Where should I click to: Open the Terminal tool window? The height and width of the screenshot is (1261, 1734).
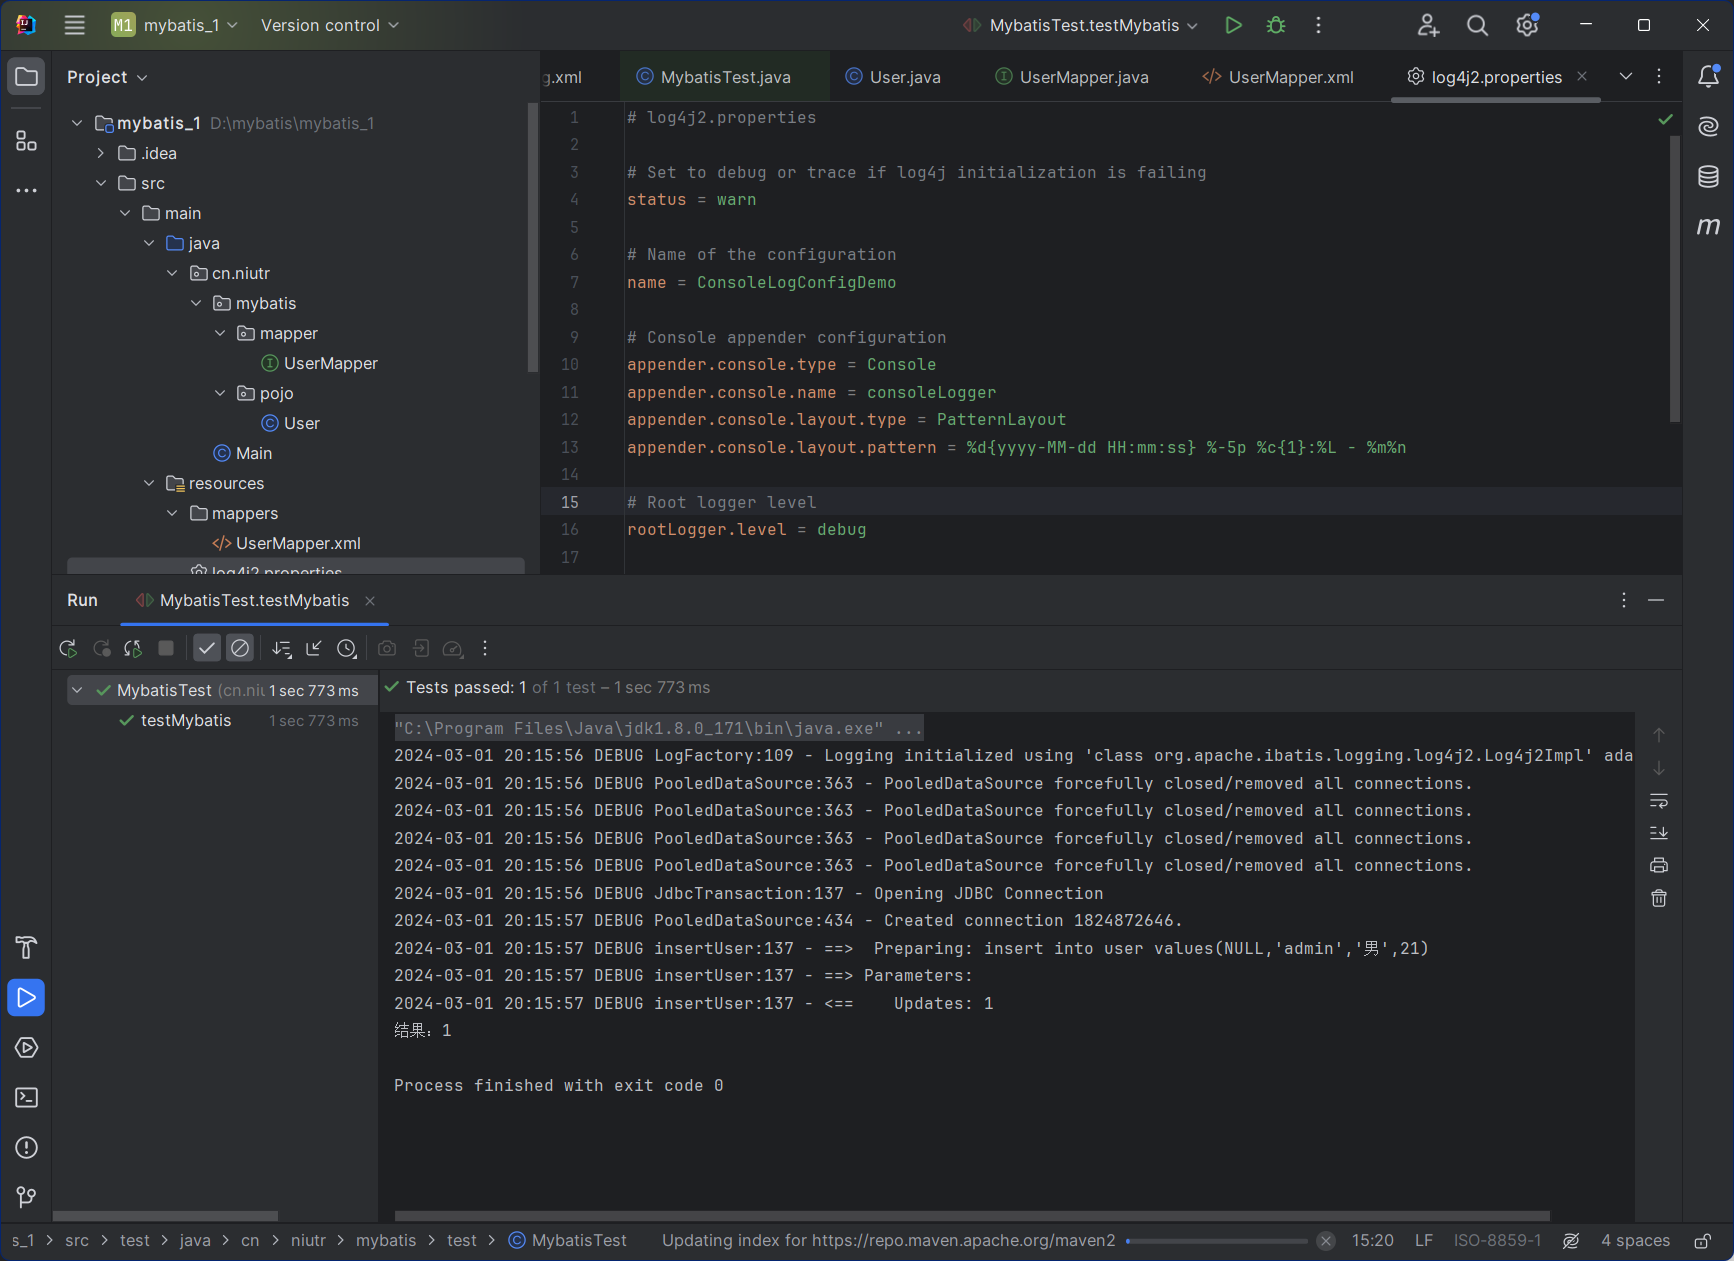(27, 1097)
